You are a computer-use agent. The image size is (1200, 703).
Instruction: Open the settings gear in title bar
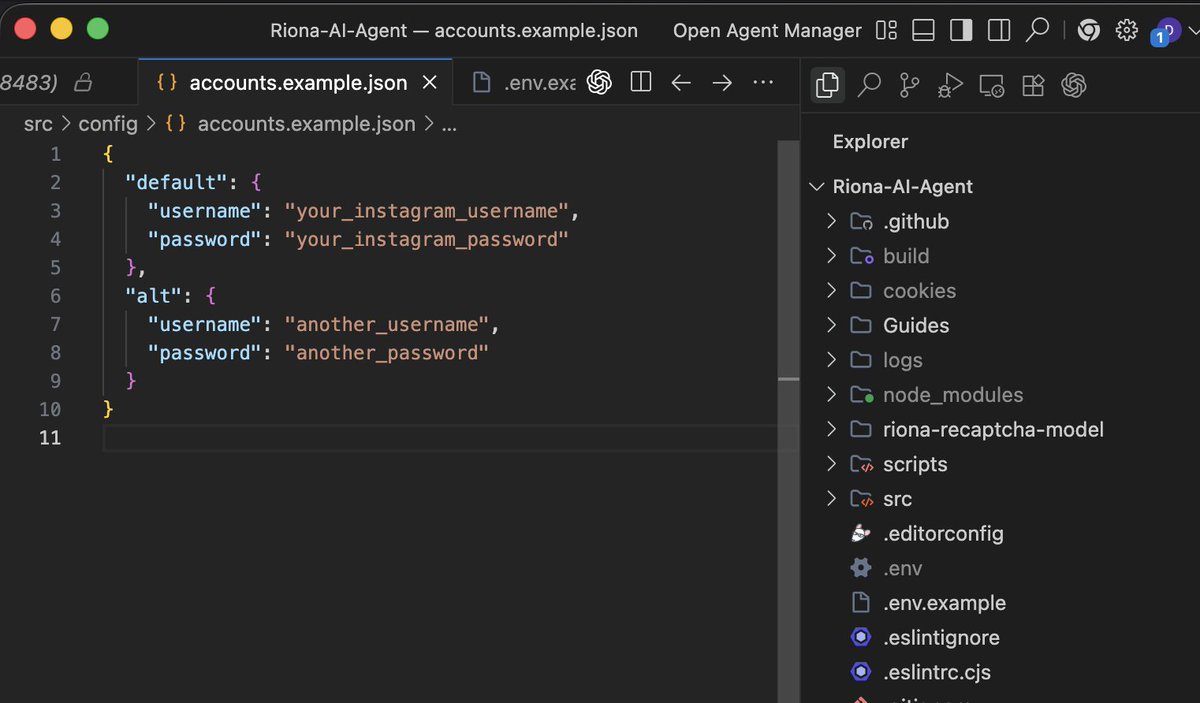click(1127, 30)
